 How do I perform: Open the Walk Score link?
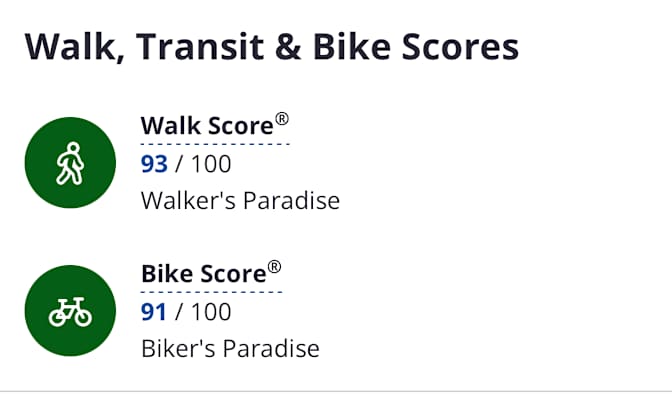207,127
